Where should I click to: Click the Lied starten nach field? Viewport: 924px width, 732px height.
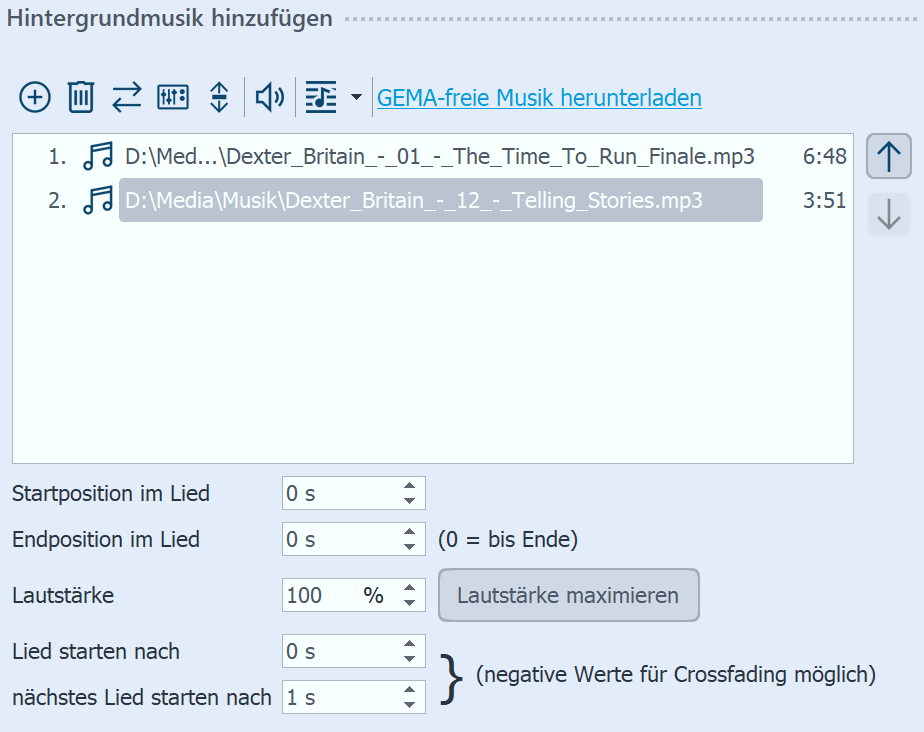pyautogui.click(x=340, y=652)
